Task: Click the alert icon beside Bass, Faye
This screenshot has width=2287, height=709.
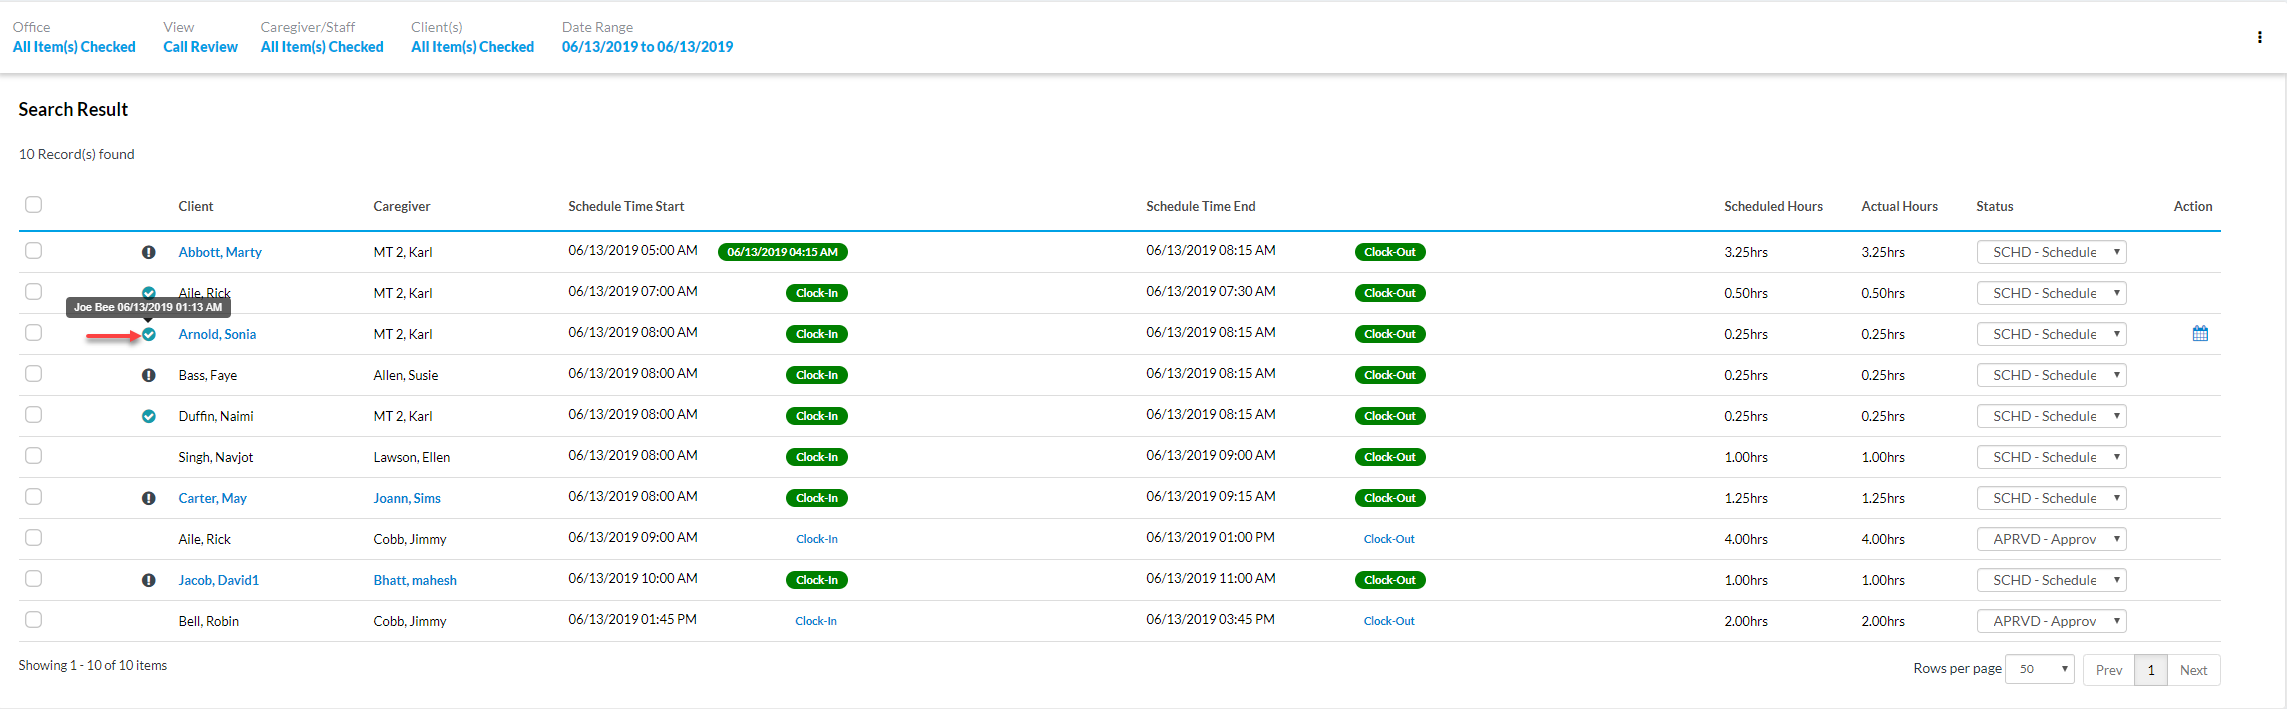Action: click(x=148, y=375)
